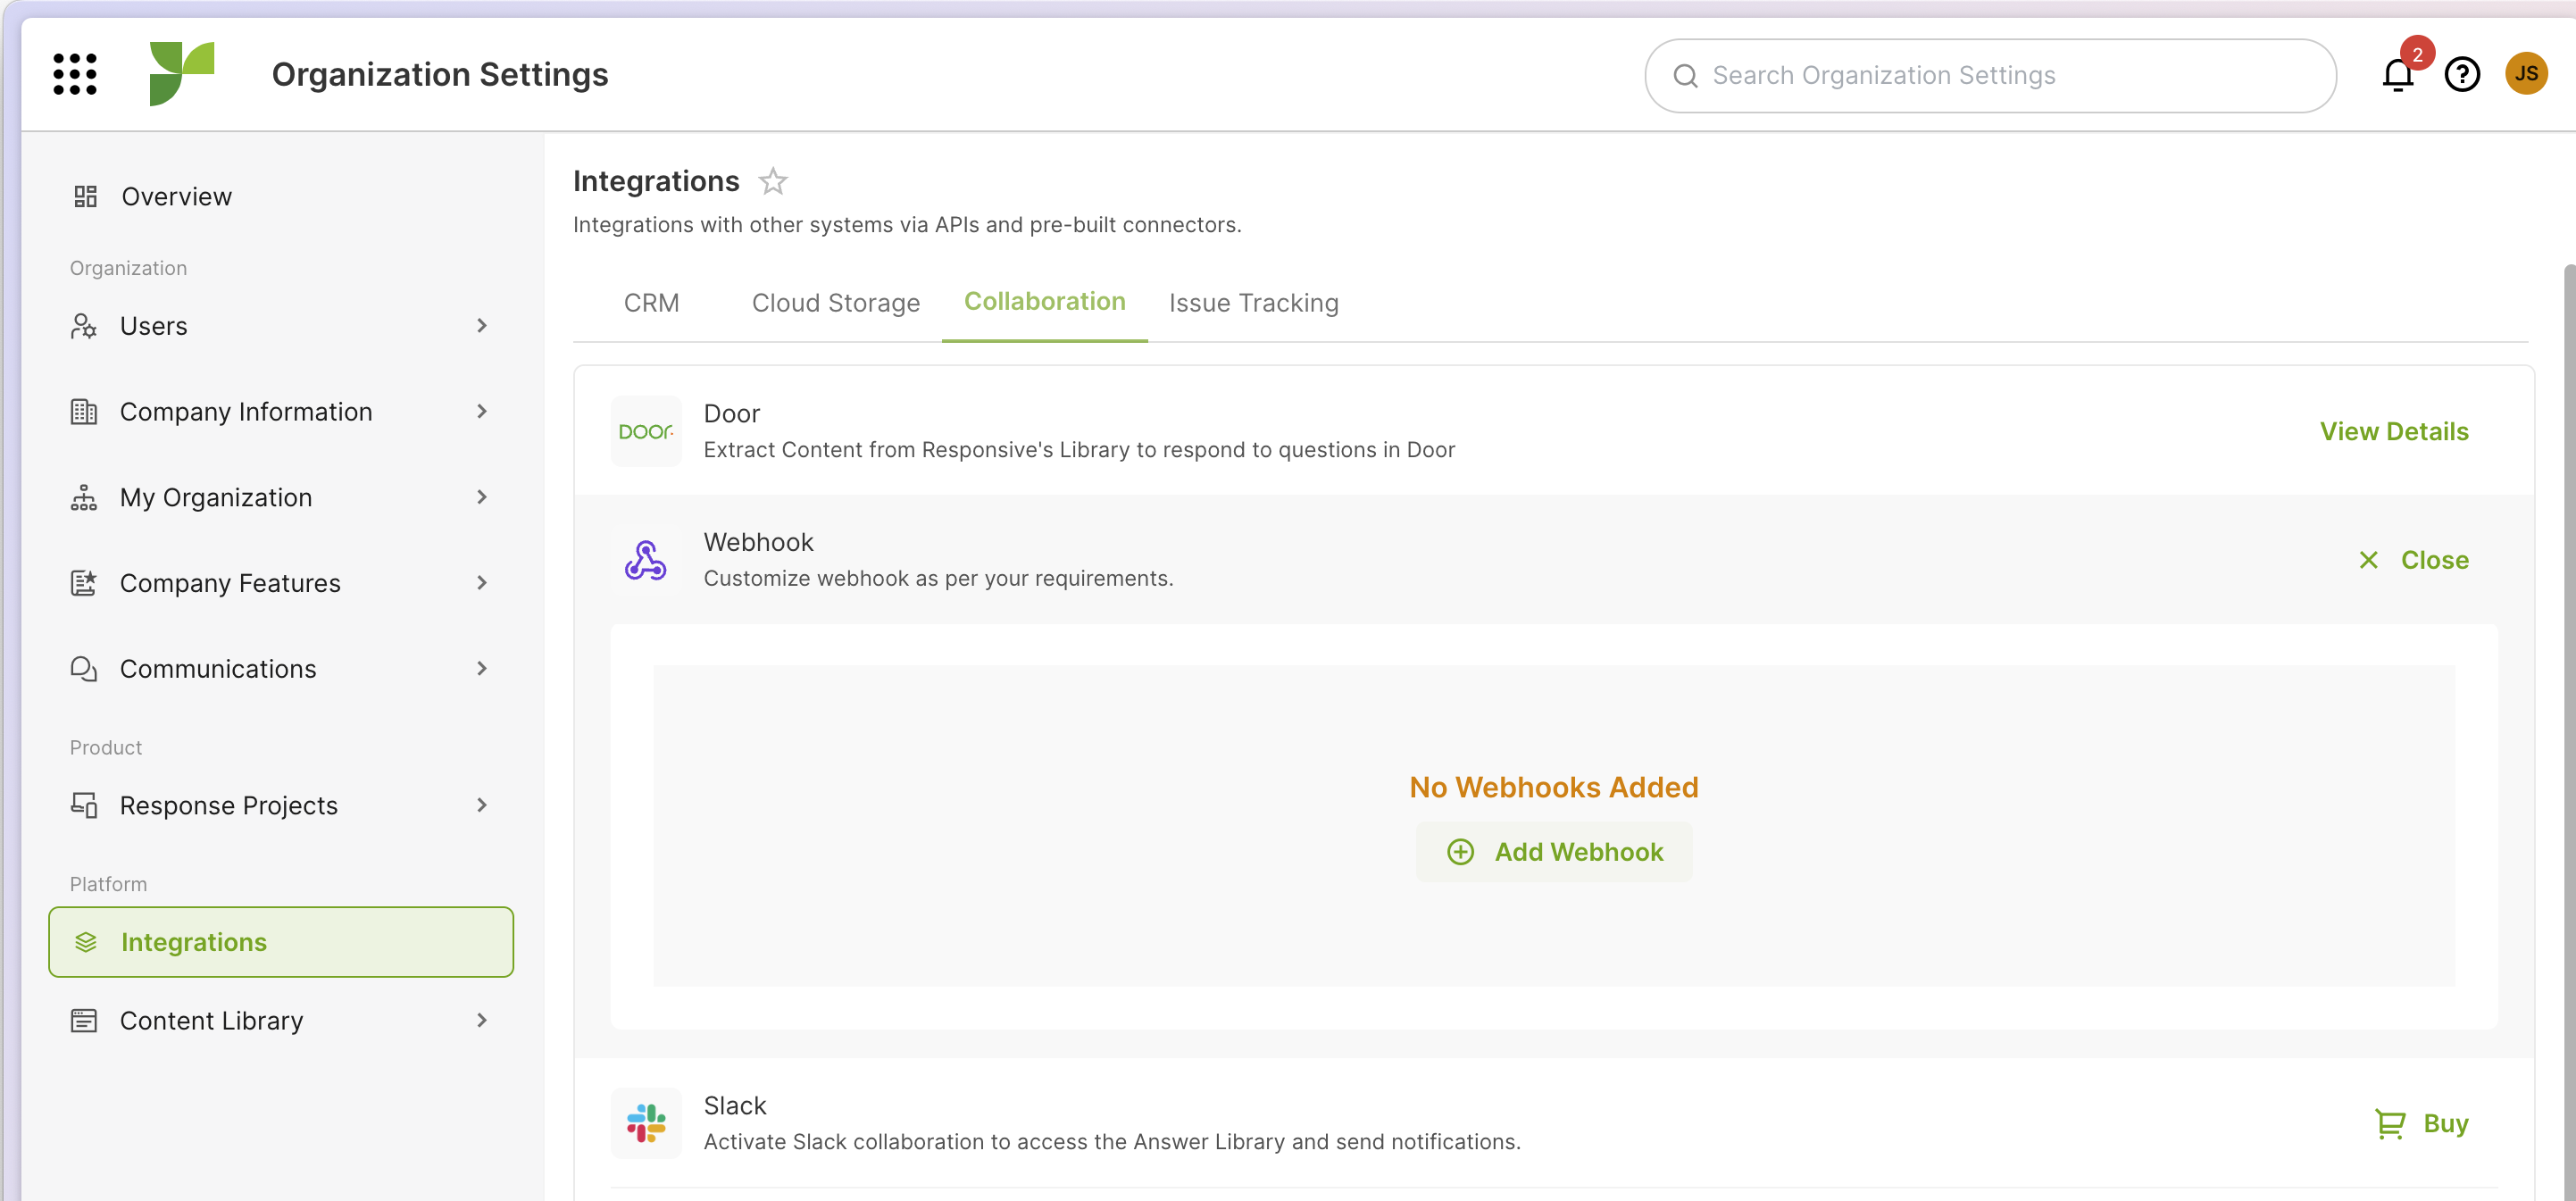The image size is (2576, 1201).
Task: Click the Webhook title text
Action: pos(758,542)
